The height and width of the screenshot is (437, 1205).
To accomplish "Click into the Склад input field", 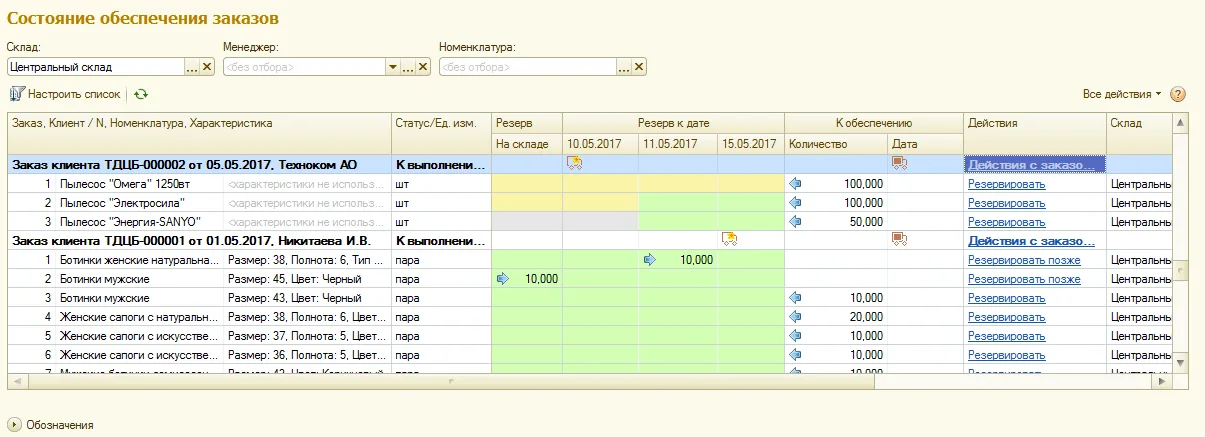I will [95, 67].
